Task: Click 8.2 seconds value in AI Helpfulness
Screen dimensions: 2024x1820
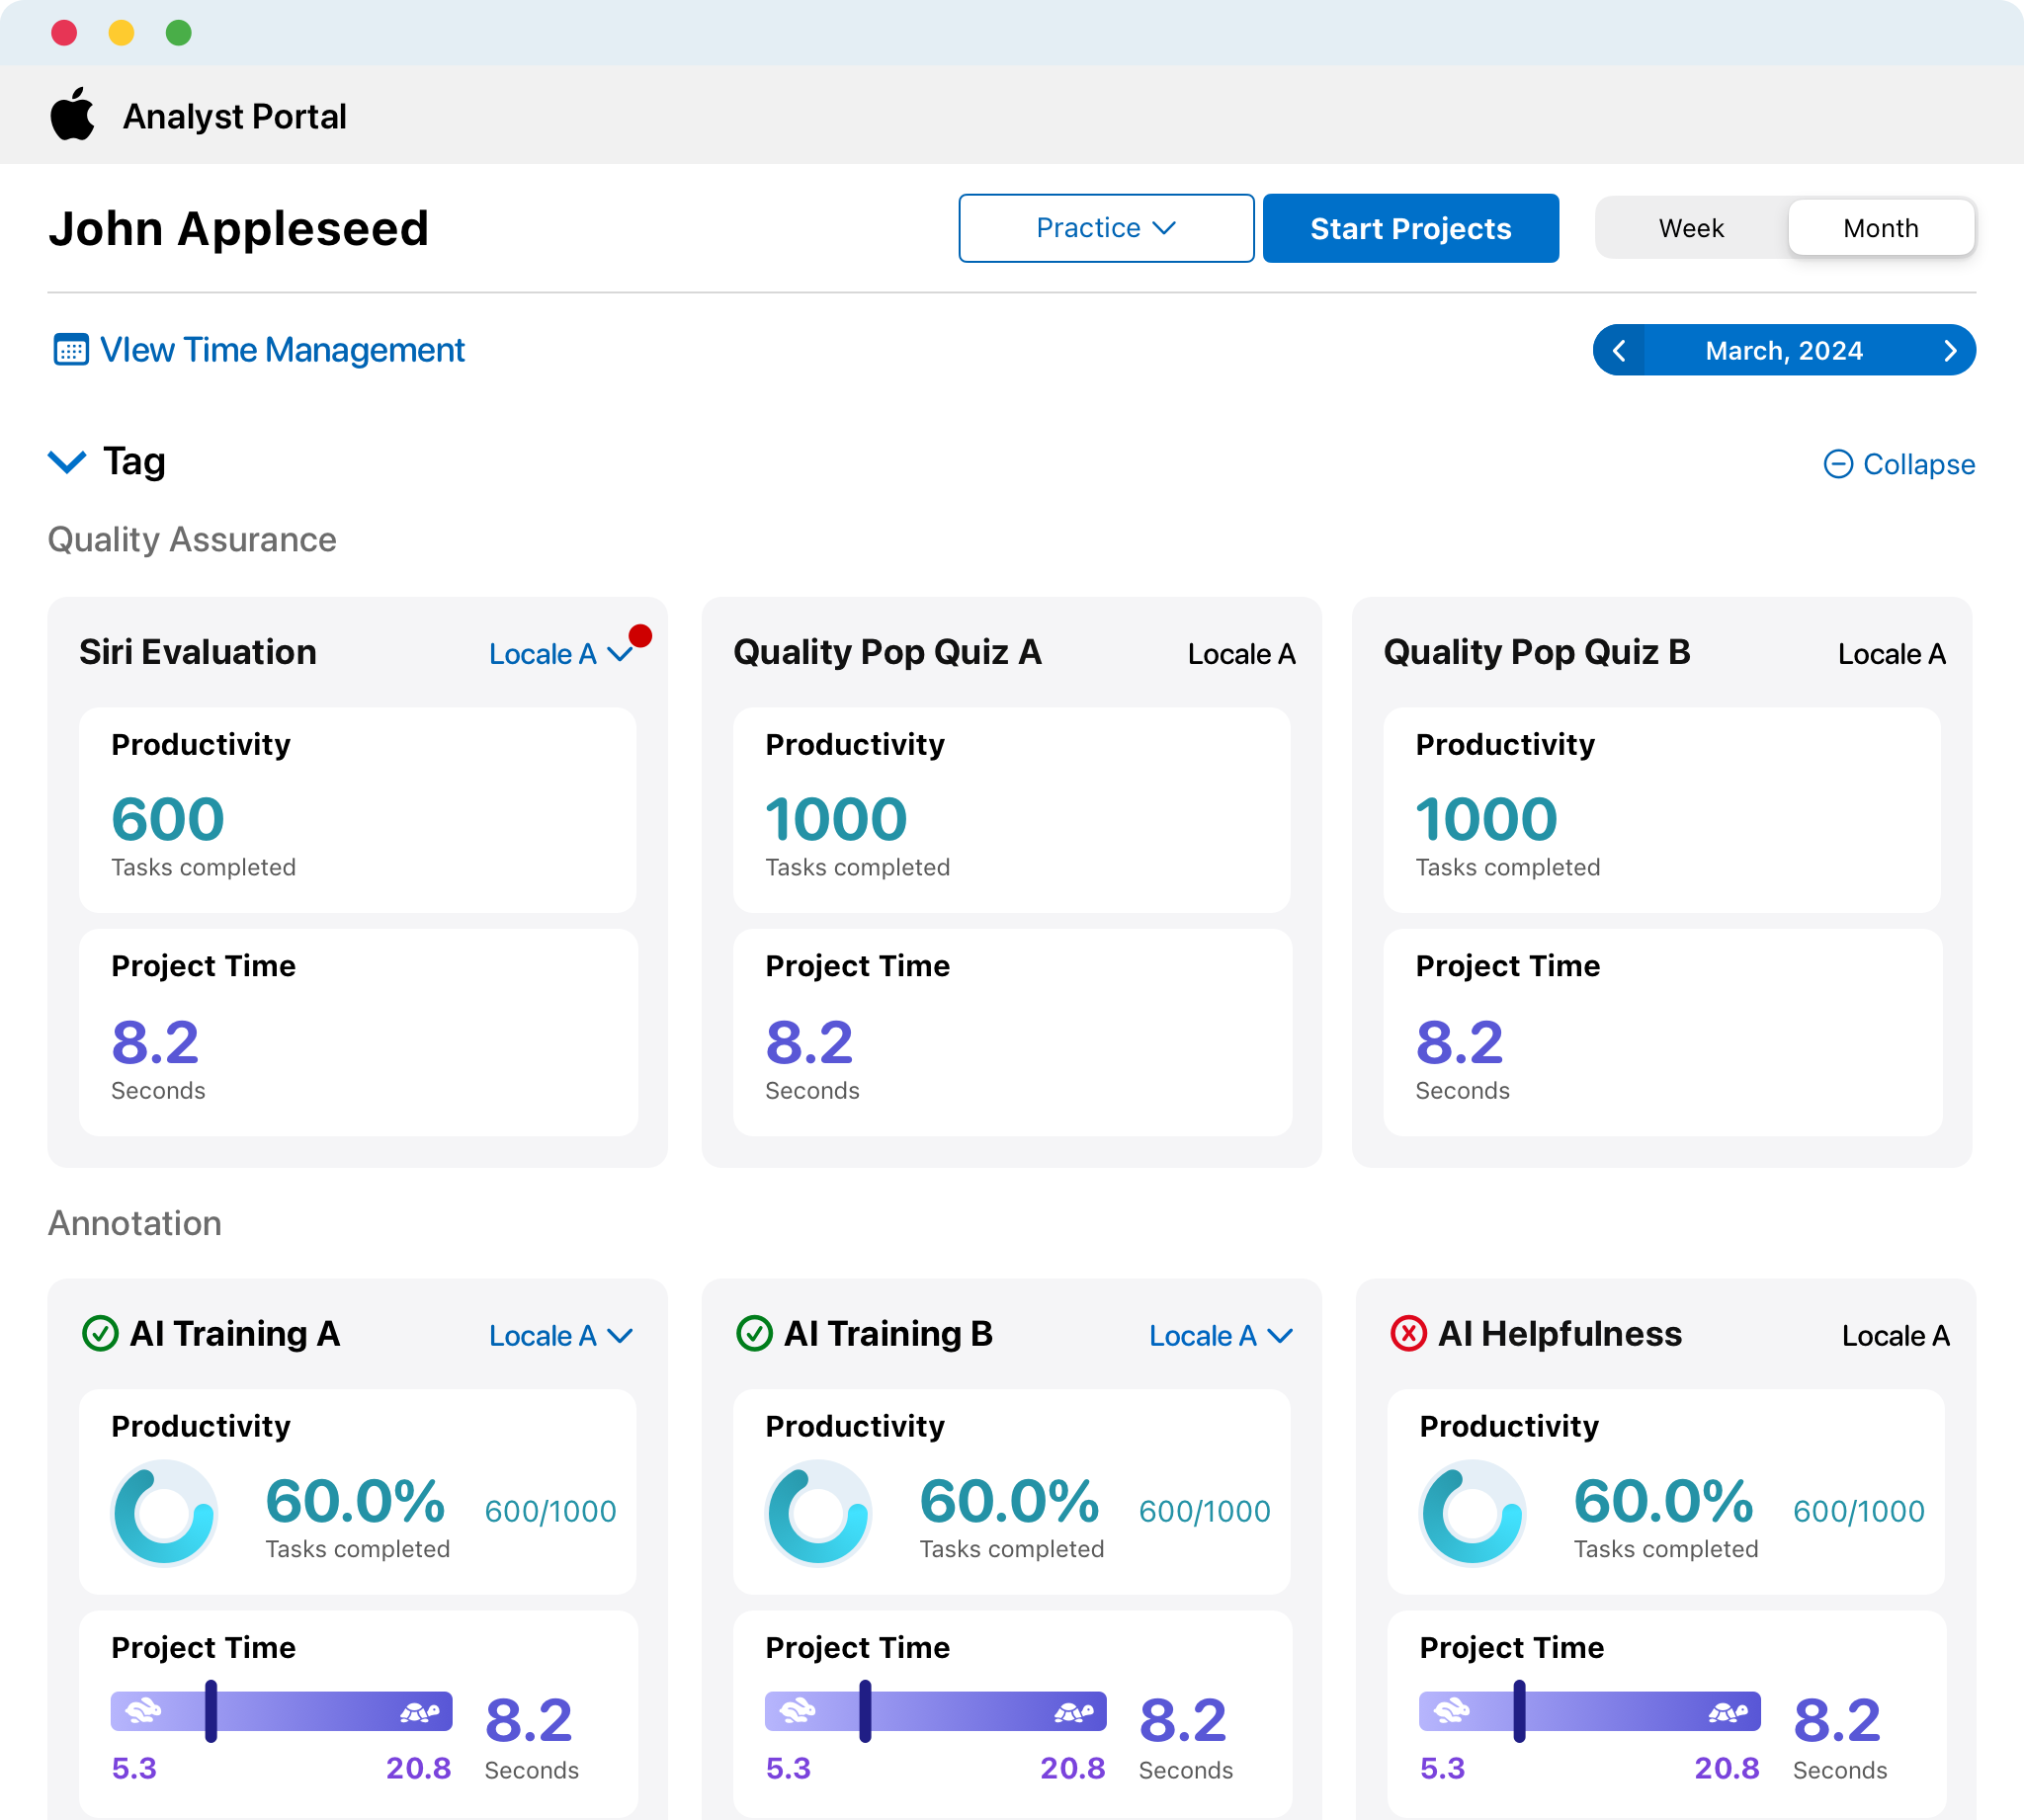Action: click(x=1837, y=1720)
